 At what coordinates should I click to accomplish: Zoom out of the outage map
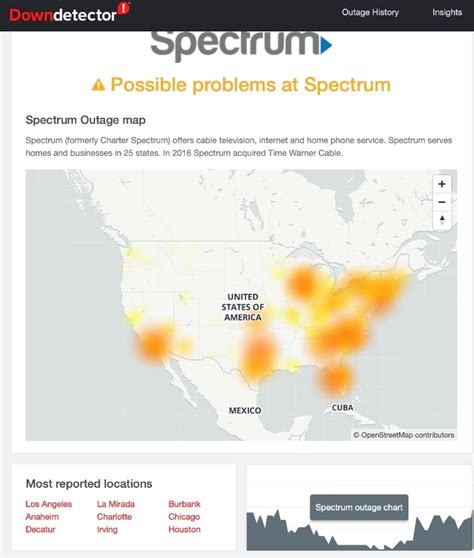coord(442,202)
